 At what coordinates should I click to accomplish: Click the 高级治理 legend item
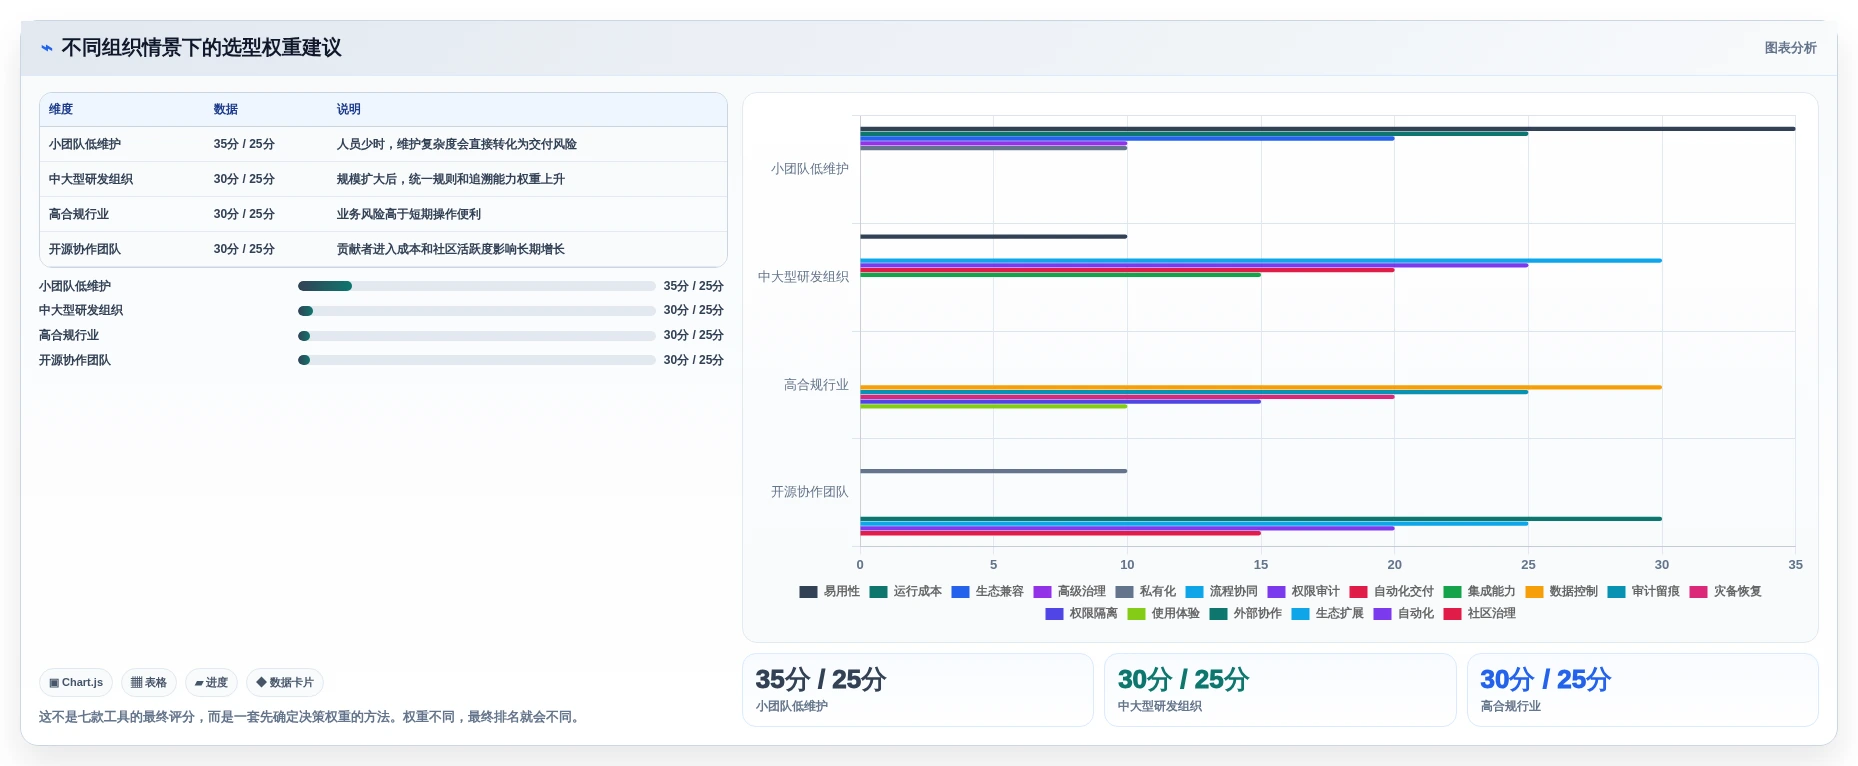pyautogui.click(x=1070, y=591)
